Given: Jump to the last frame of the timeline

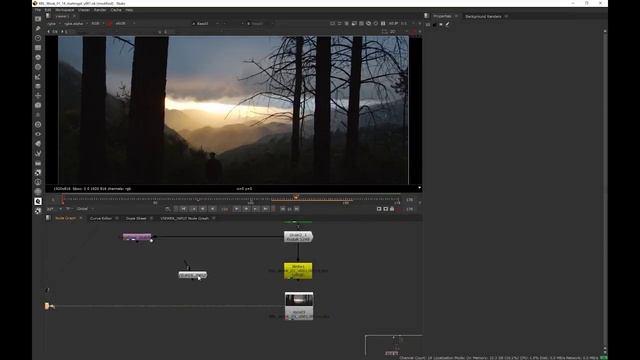Looking at the screenshot, I should click(266, 209).
